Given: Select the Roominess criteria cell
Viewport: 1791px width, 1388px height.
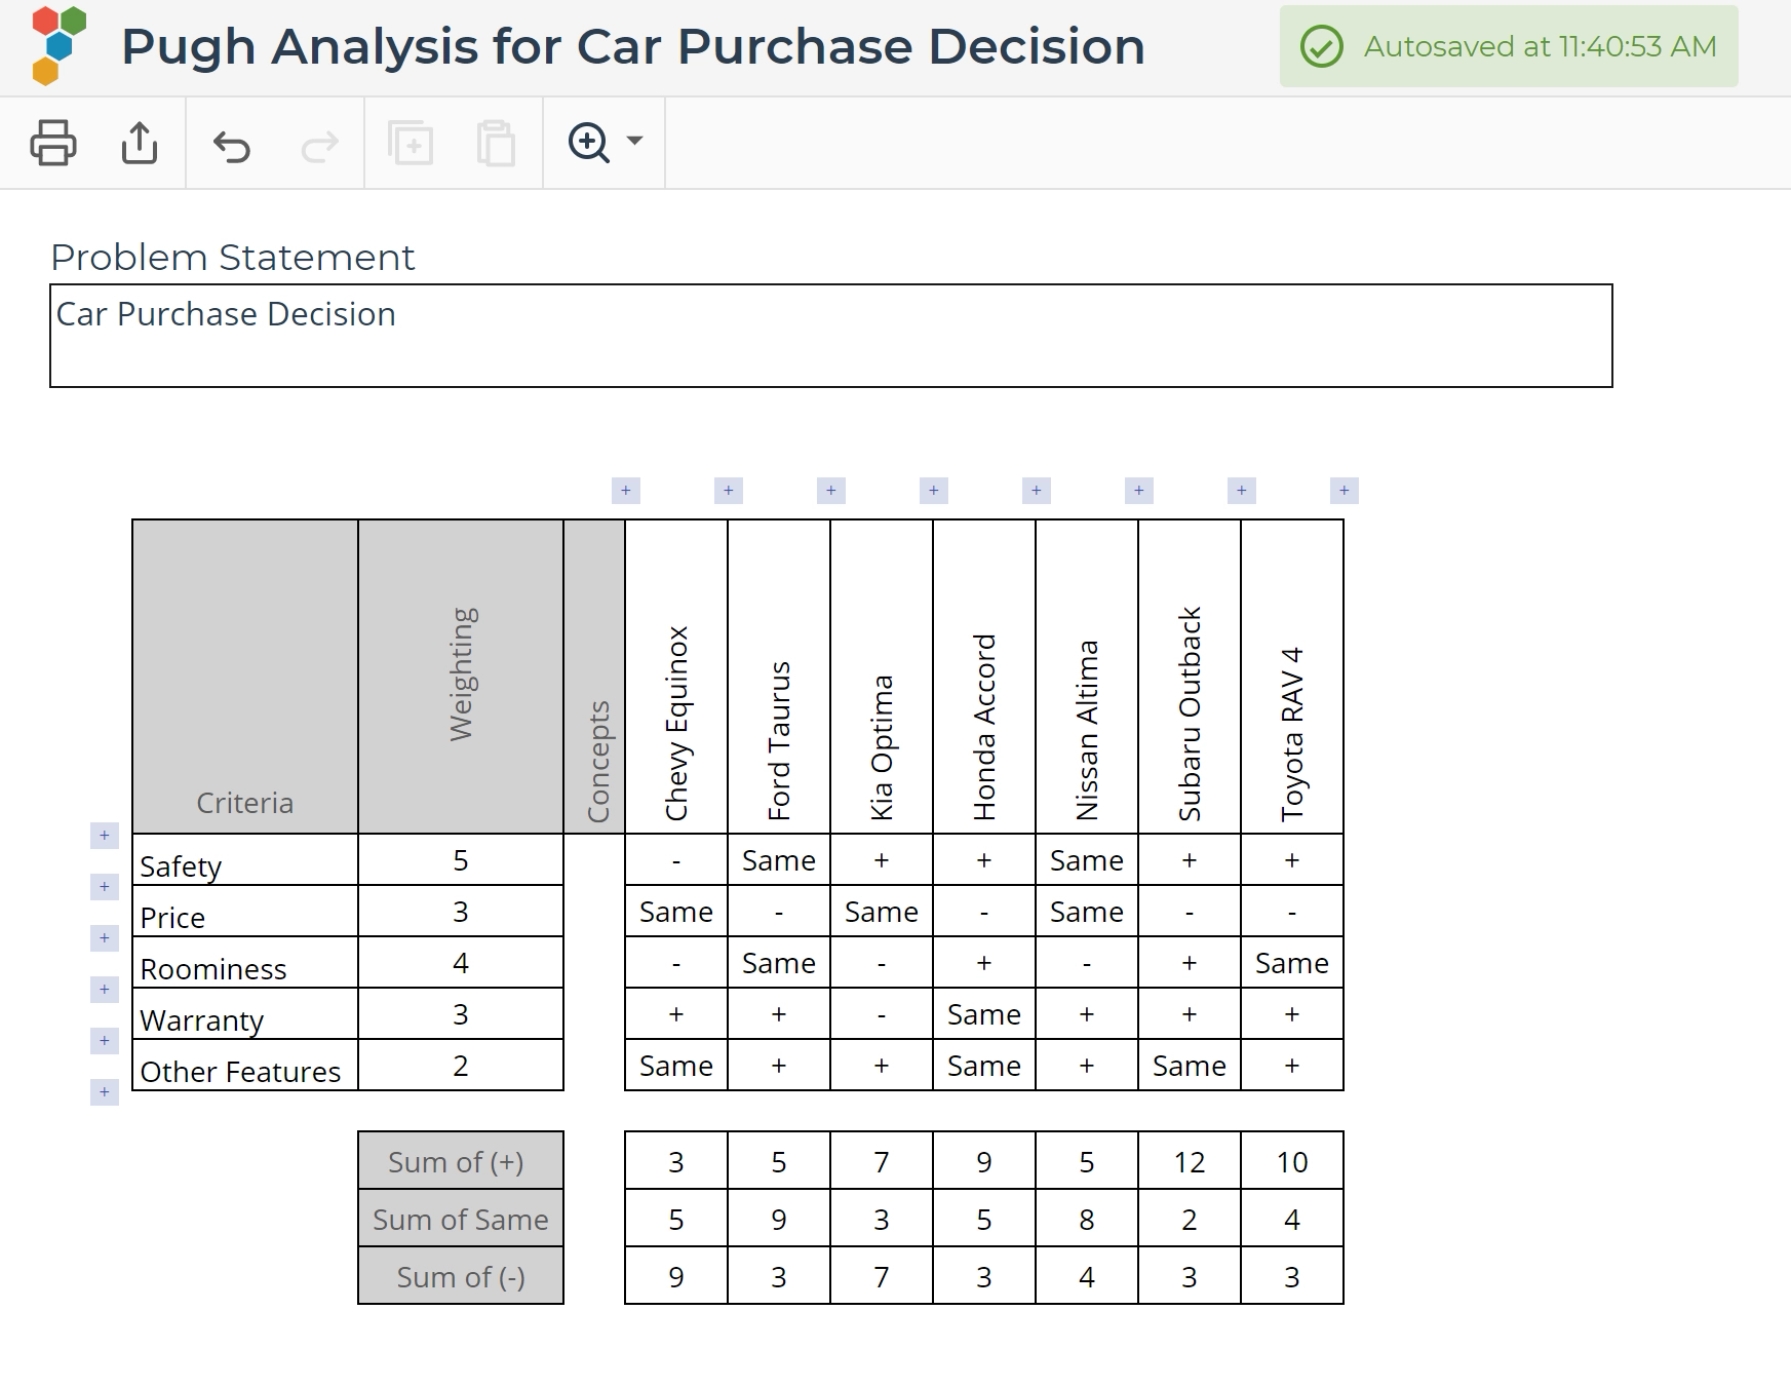Looking at the screenshot, I should 245,963.
